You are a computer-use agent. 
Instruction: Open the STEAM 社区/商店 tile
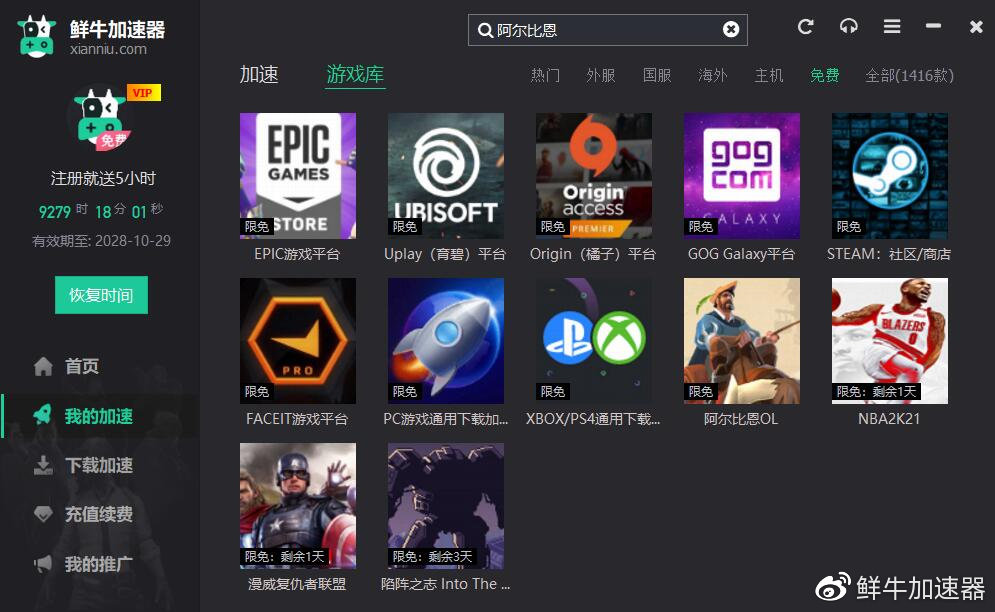pyautogui.click(x=889, y=175)
